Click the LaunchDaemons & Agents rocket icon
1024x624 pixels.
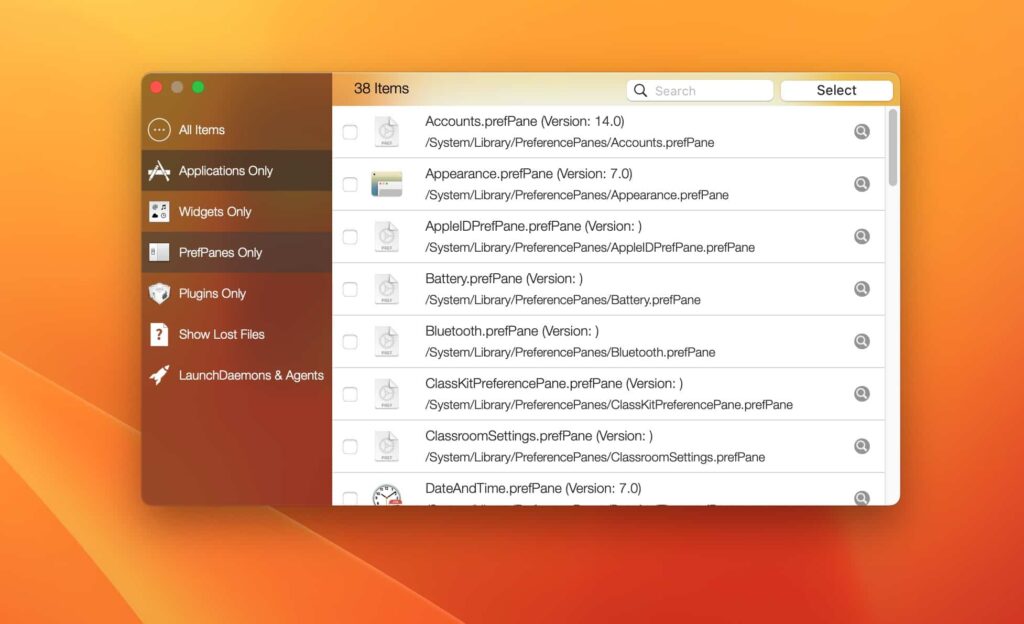(x=158, y=375)
